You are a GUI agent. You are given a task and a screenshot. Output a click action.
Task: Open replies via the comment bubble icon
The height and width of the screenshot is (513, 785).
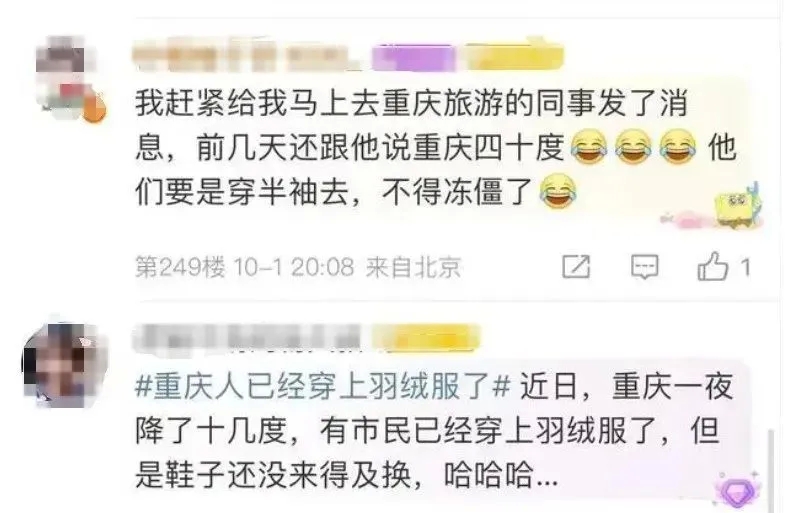(644, 266)
